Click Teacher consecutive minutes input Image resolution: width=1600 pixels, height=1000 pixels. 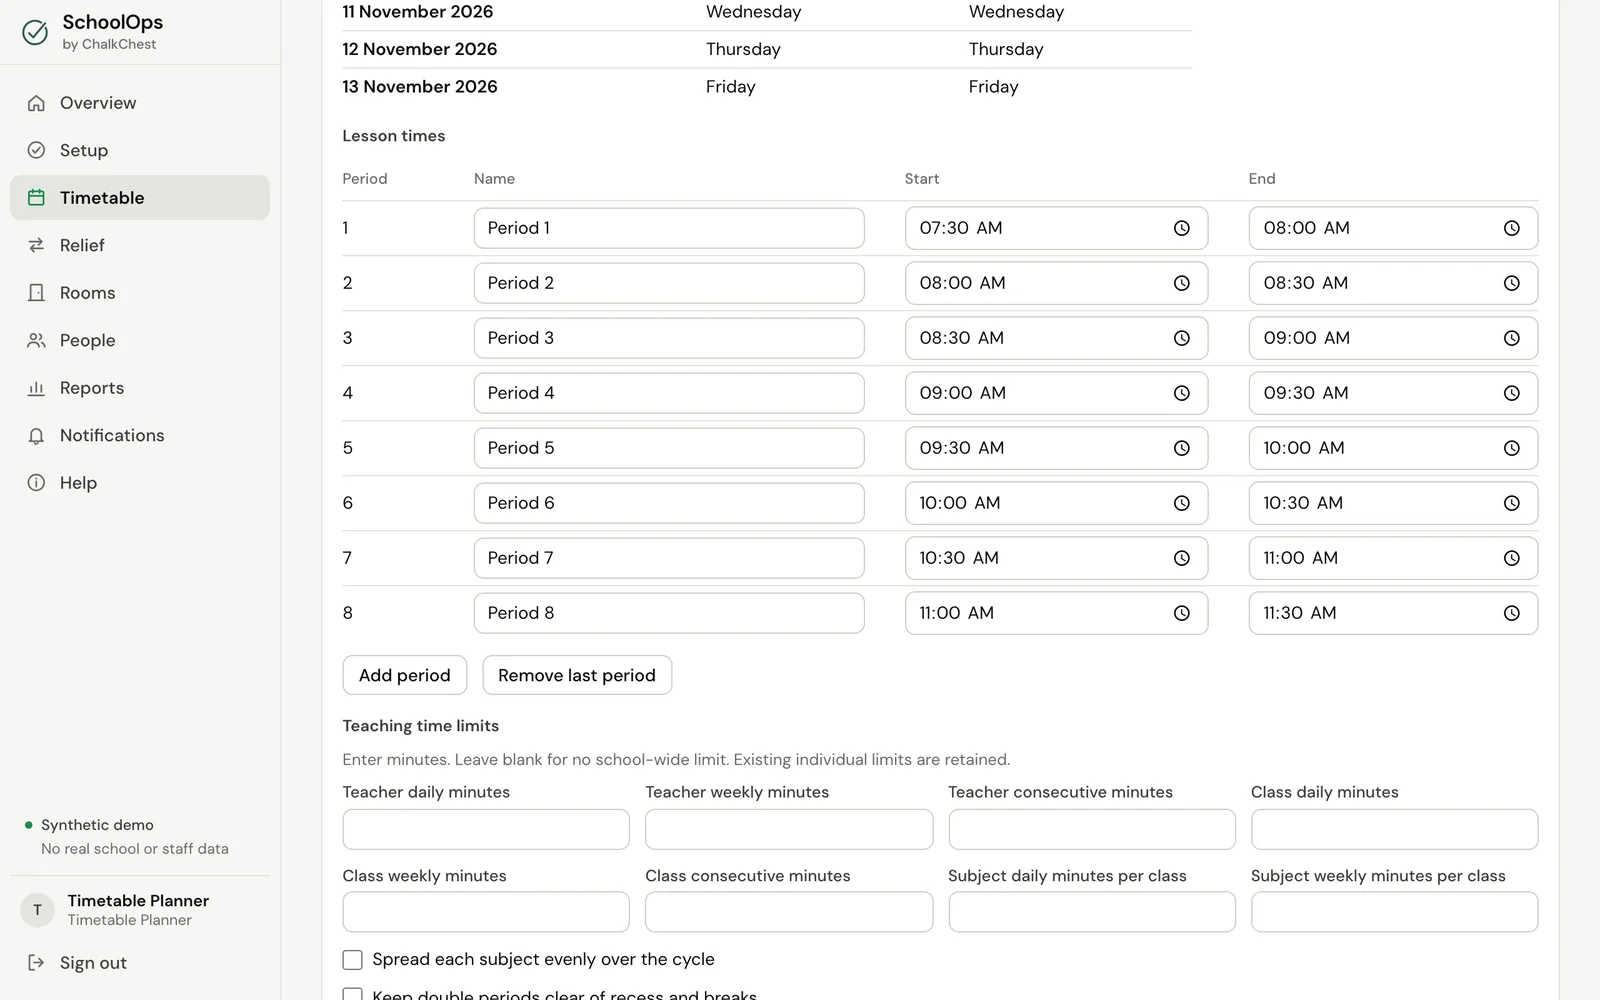(1092, 829)
